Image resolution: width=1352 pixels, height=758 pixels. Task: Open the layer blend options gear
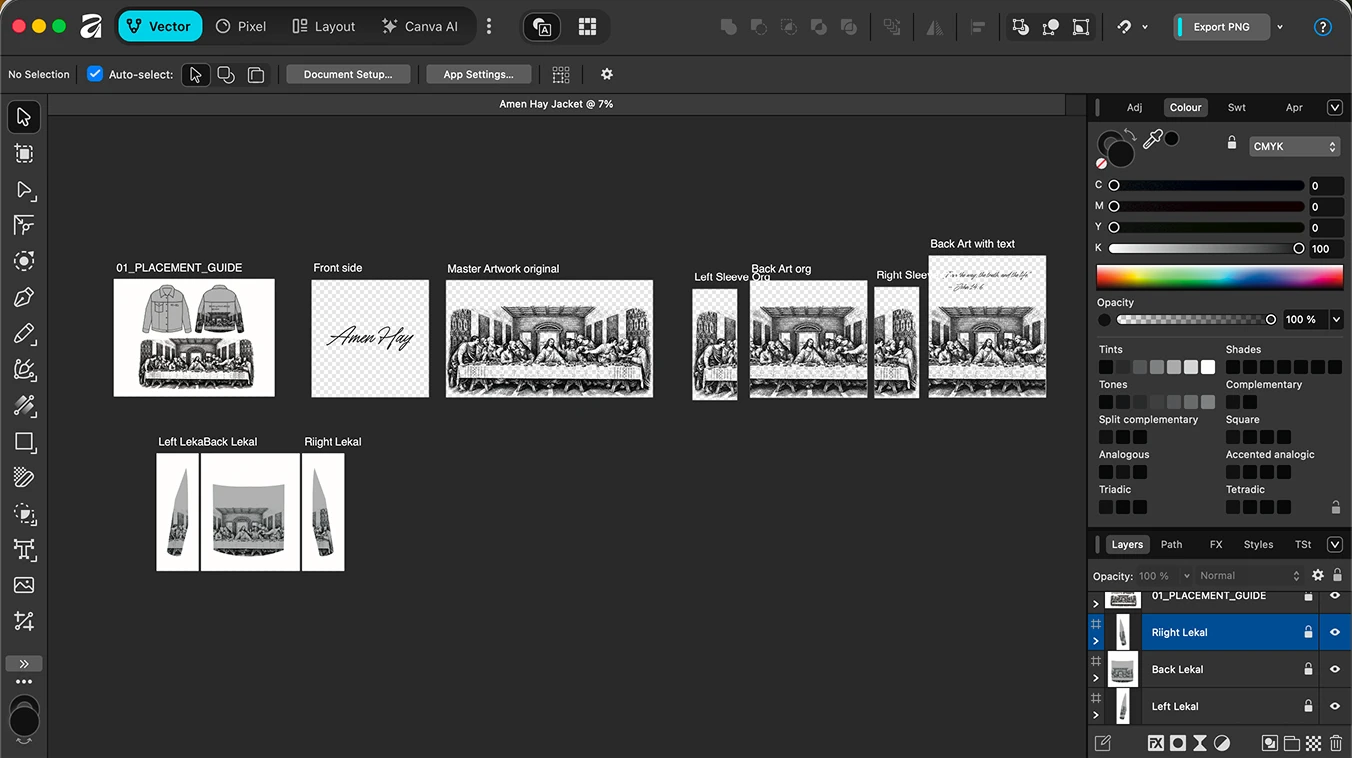click(1318, 576)
